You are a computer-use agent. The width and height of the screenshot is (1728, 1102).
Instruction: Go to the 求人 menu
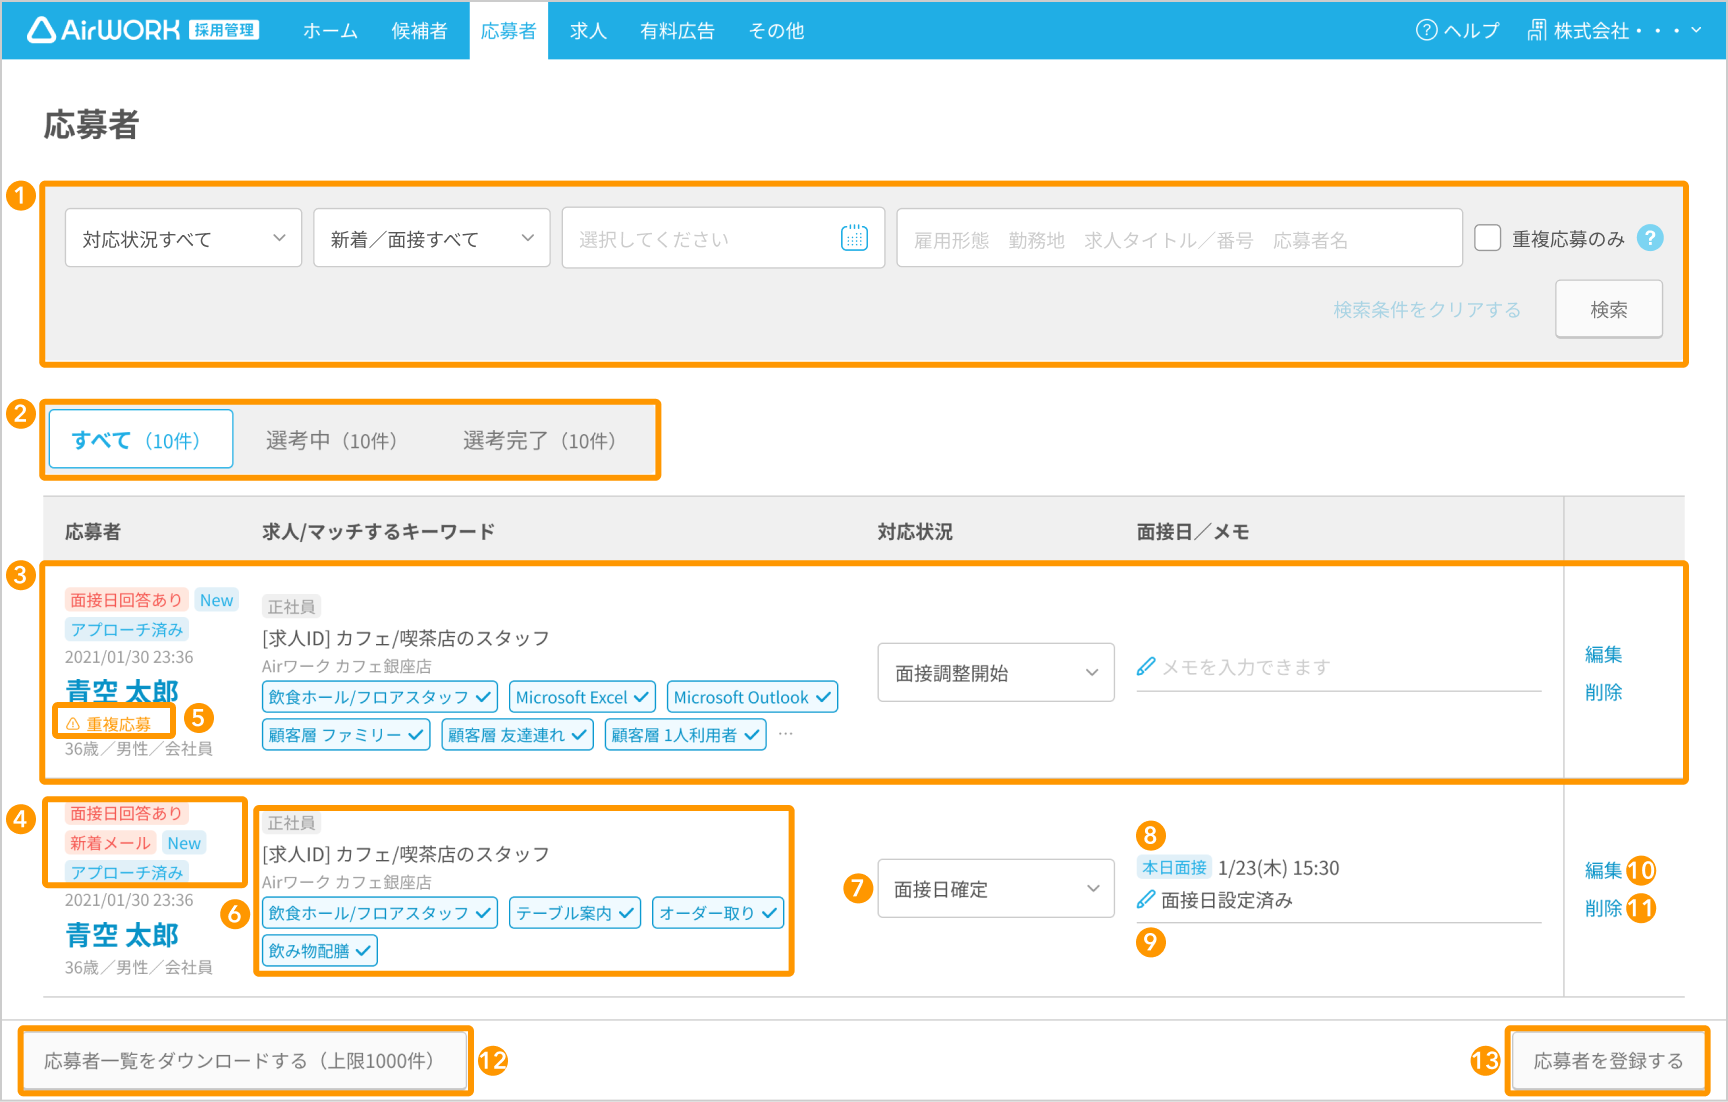click(x=588, y=30)
